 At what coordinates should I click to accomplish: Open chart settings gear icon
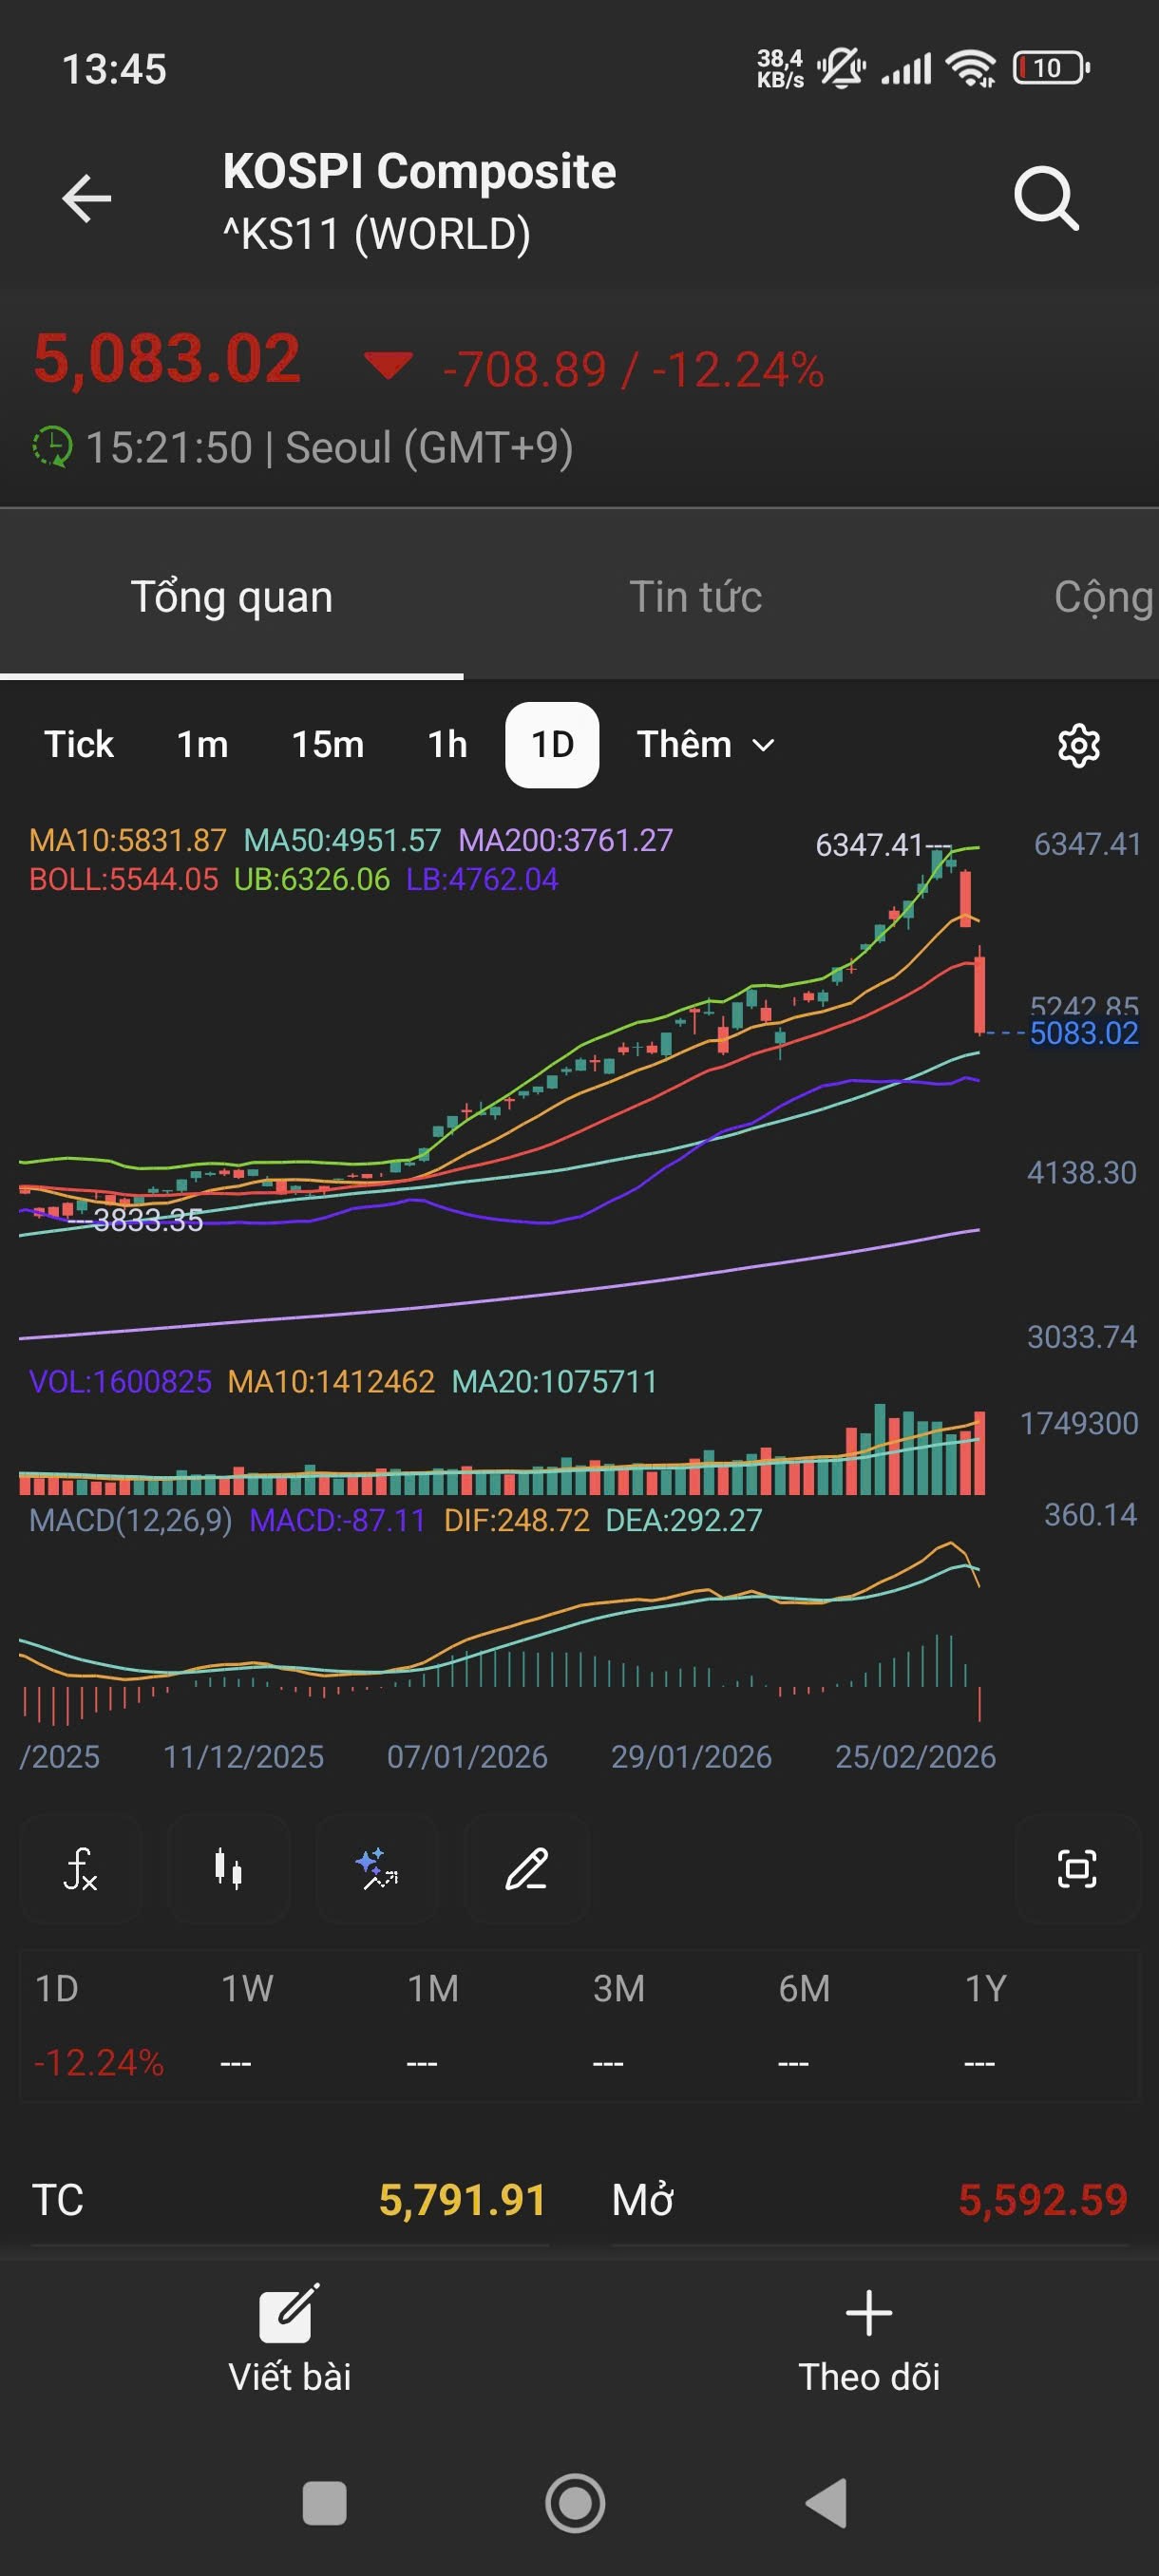pyautogui.click(x=1078, y=745)
